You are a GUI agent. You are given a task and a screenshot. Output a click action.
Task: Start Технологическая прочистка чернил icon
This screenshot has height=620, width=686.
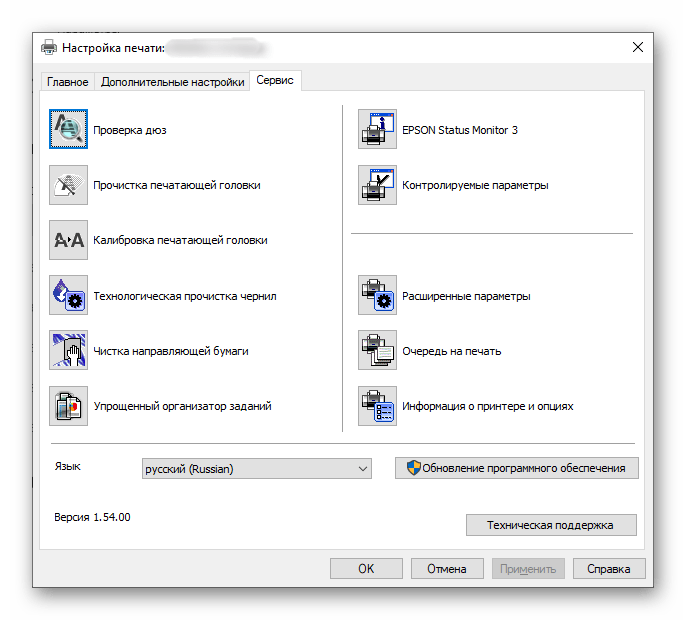pos(68,295)
